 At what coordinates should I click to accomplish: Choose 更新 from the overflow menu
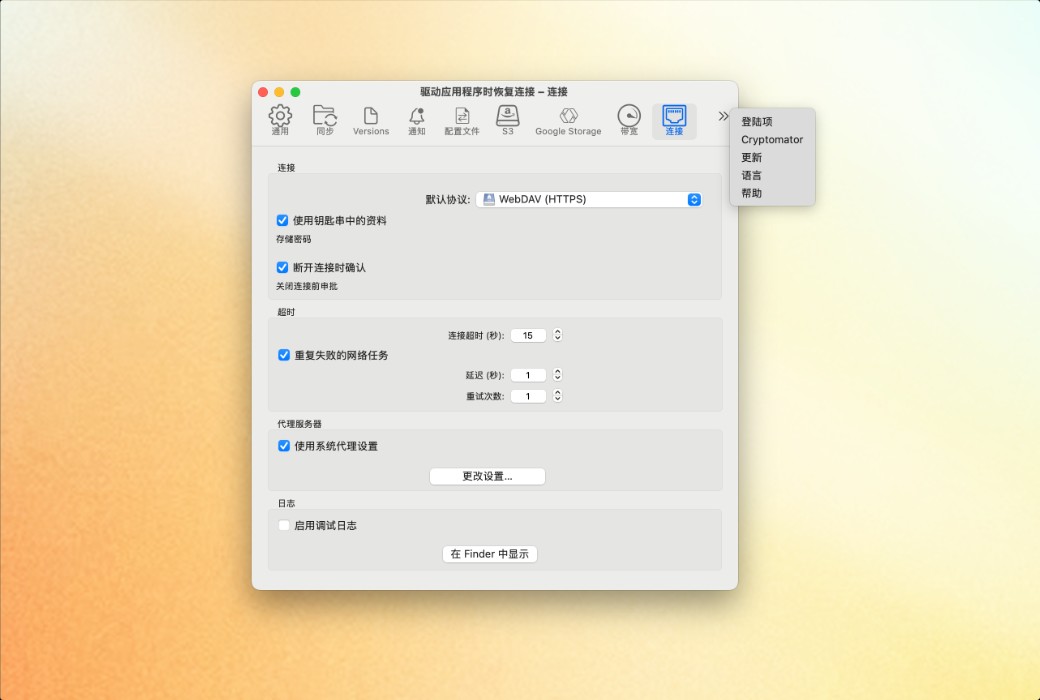pos(751,157)
